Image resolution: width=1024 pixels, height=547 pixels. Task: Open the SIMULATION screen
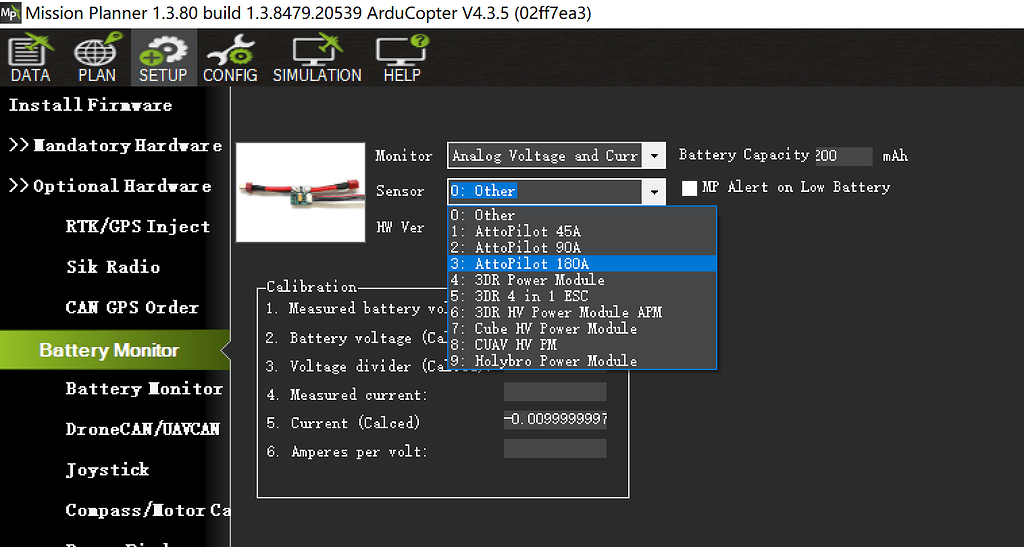(317, 59)
